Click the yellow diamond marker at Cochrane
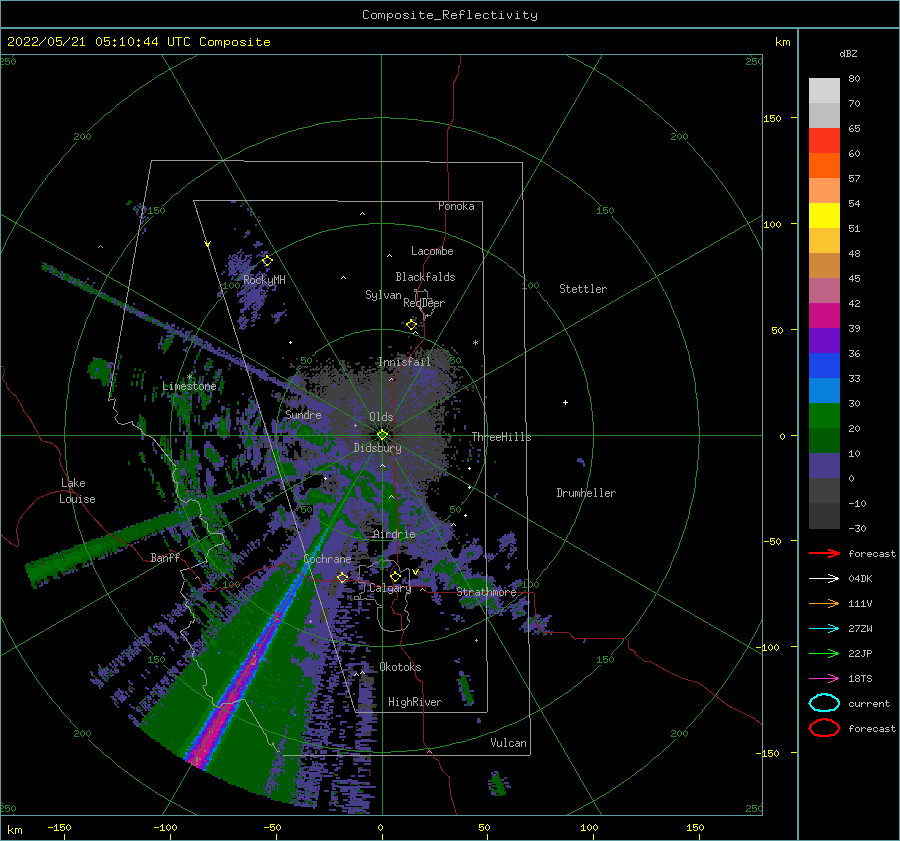 point(342,577)
